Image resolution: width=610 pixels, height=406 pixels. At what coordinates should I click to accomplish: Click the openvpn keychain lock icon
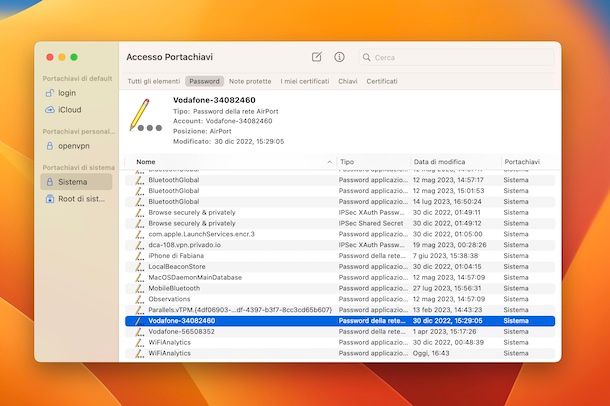50,146
